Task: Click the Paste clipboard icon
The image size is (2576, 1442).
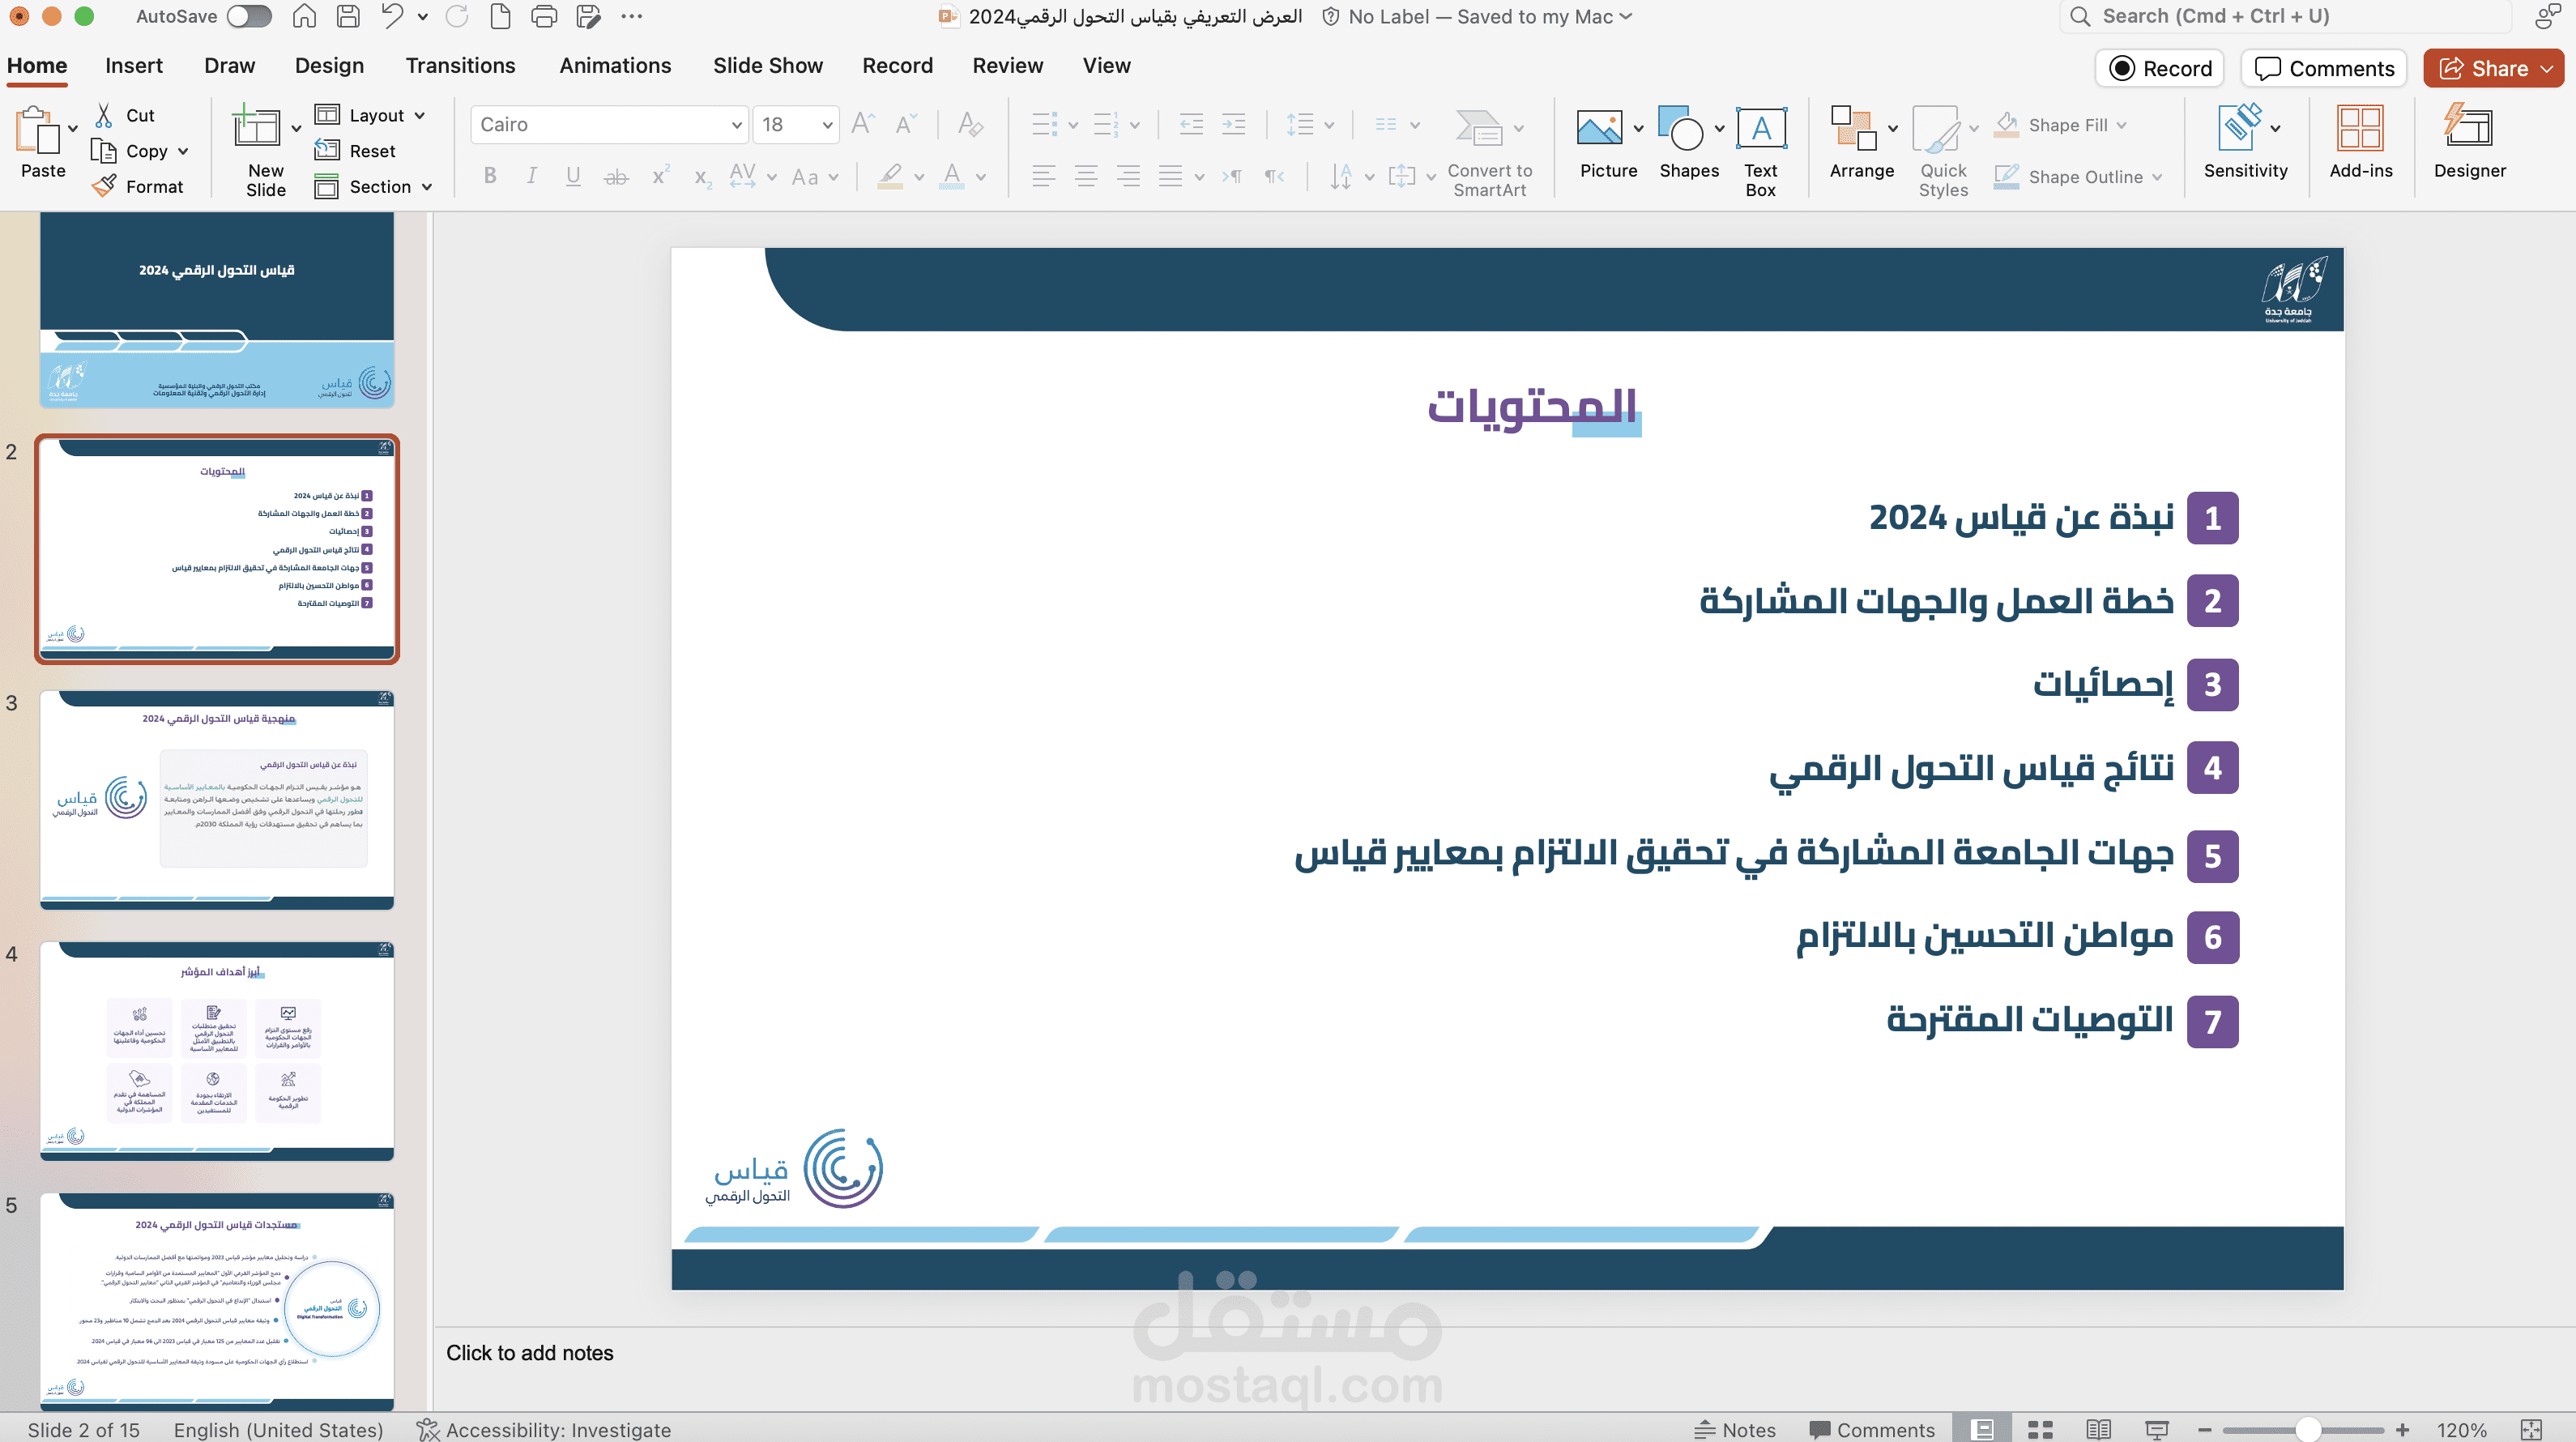Action: 37,130
